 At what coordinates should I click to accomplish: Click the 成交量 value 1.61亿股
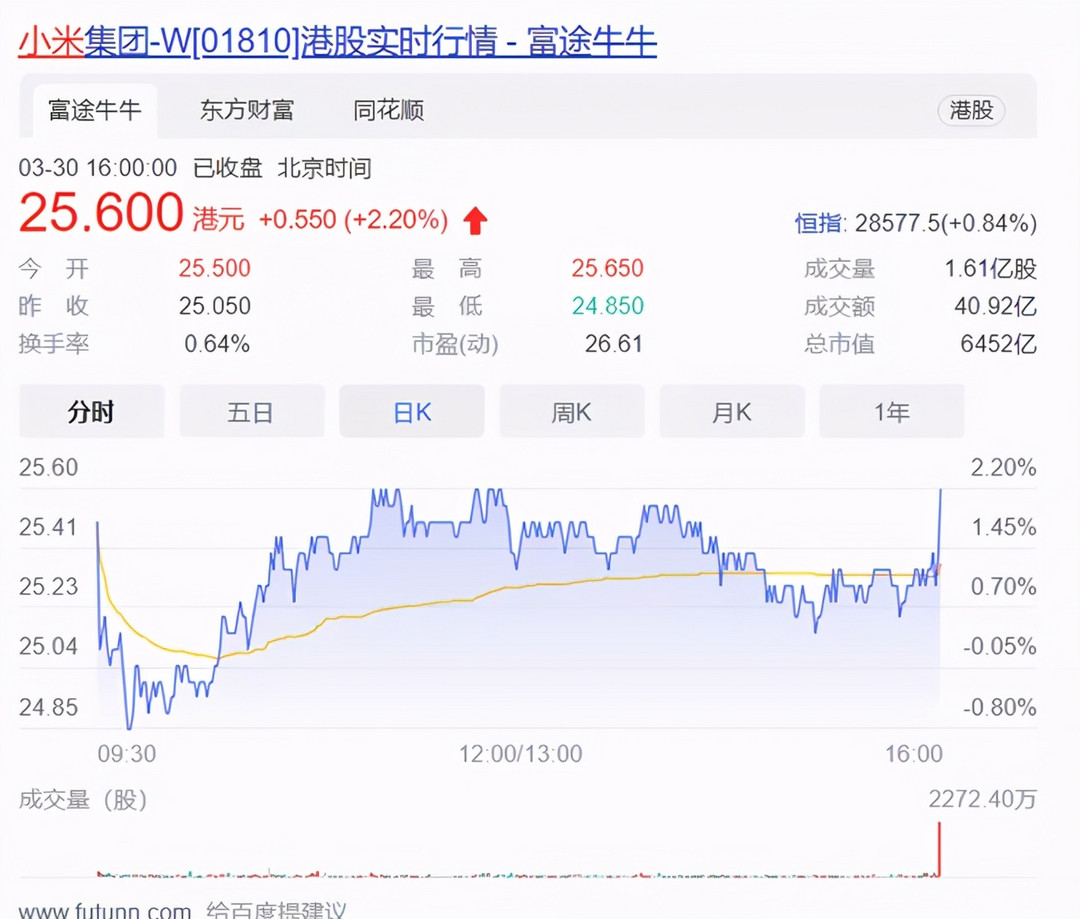990,269
